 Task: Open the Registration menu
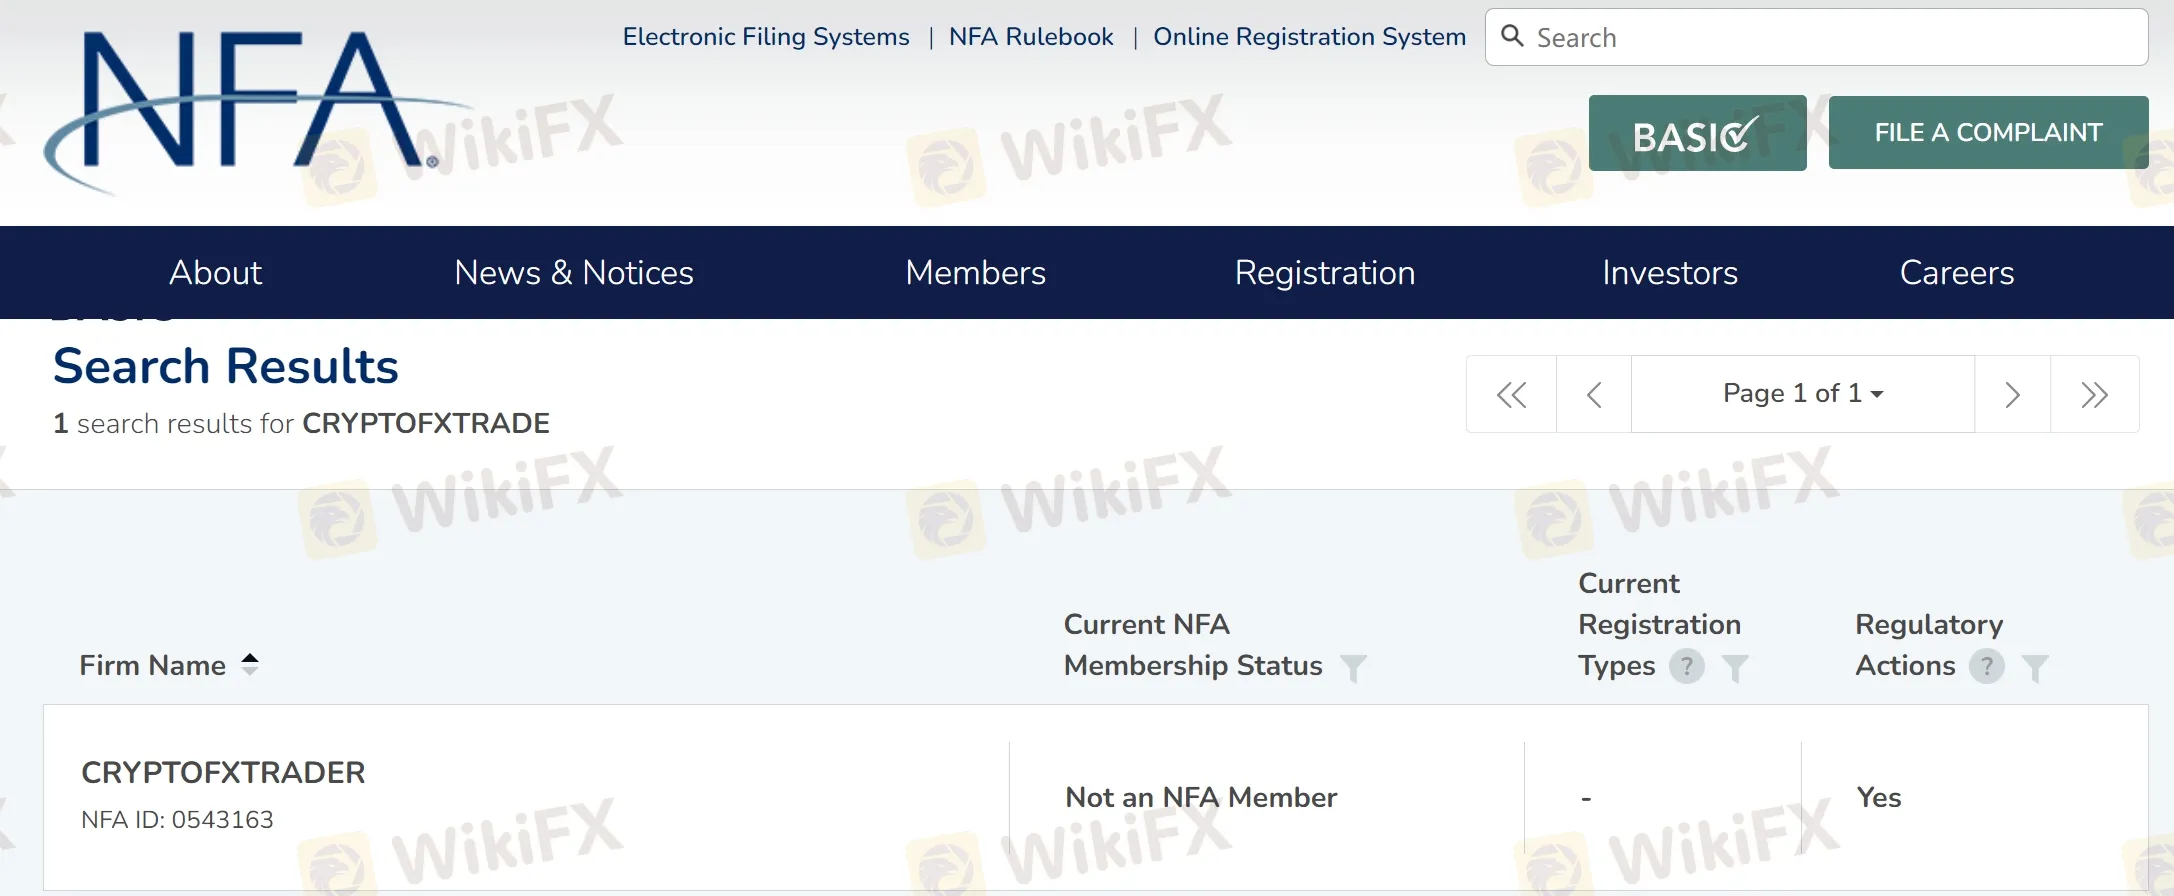click(1324, 273)
